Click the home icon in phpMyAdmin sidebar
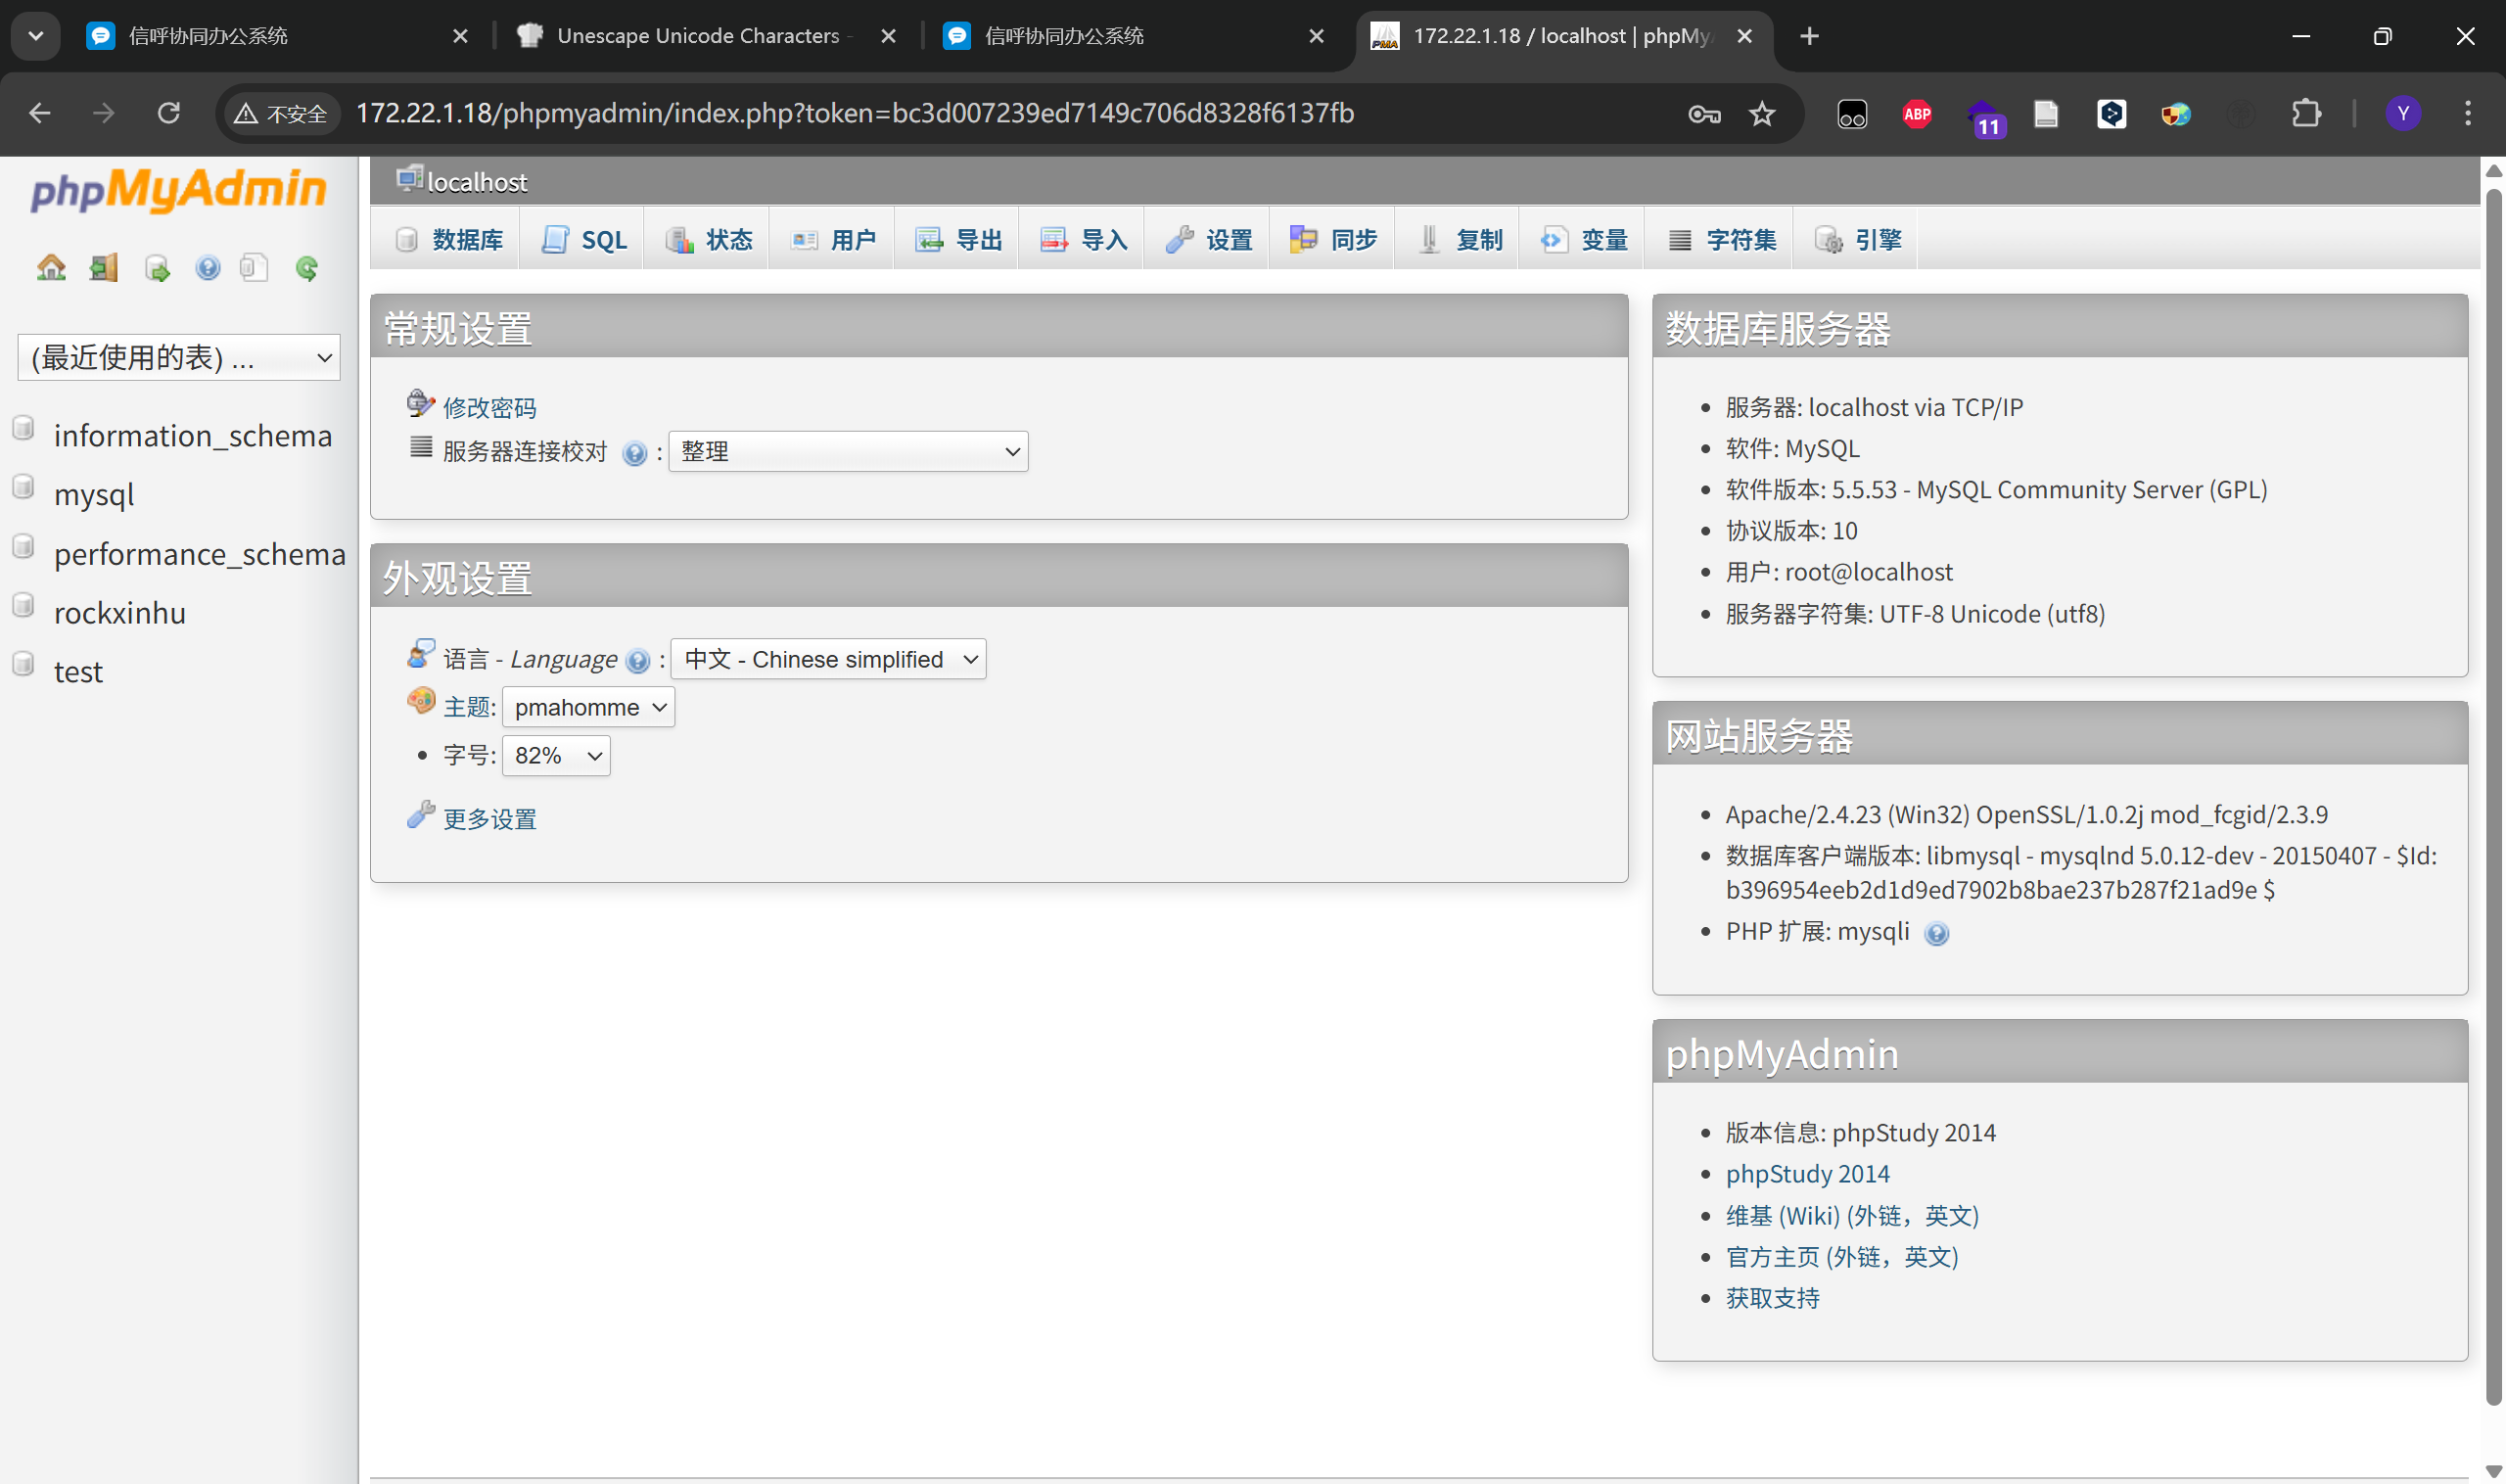2506x1484 pixels. pos(51,268)
